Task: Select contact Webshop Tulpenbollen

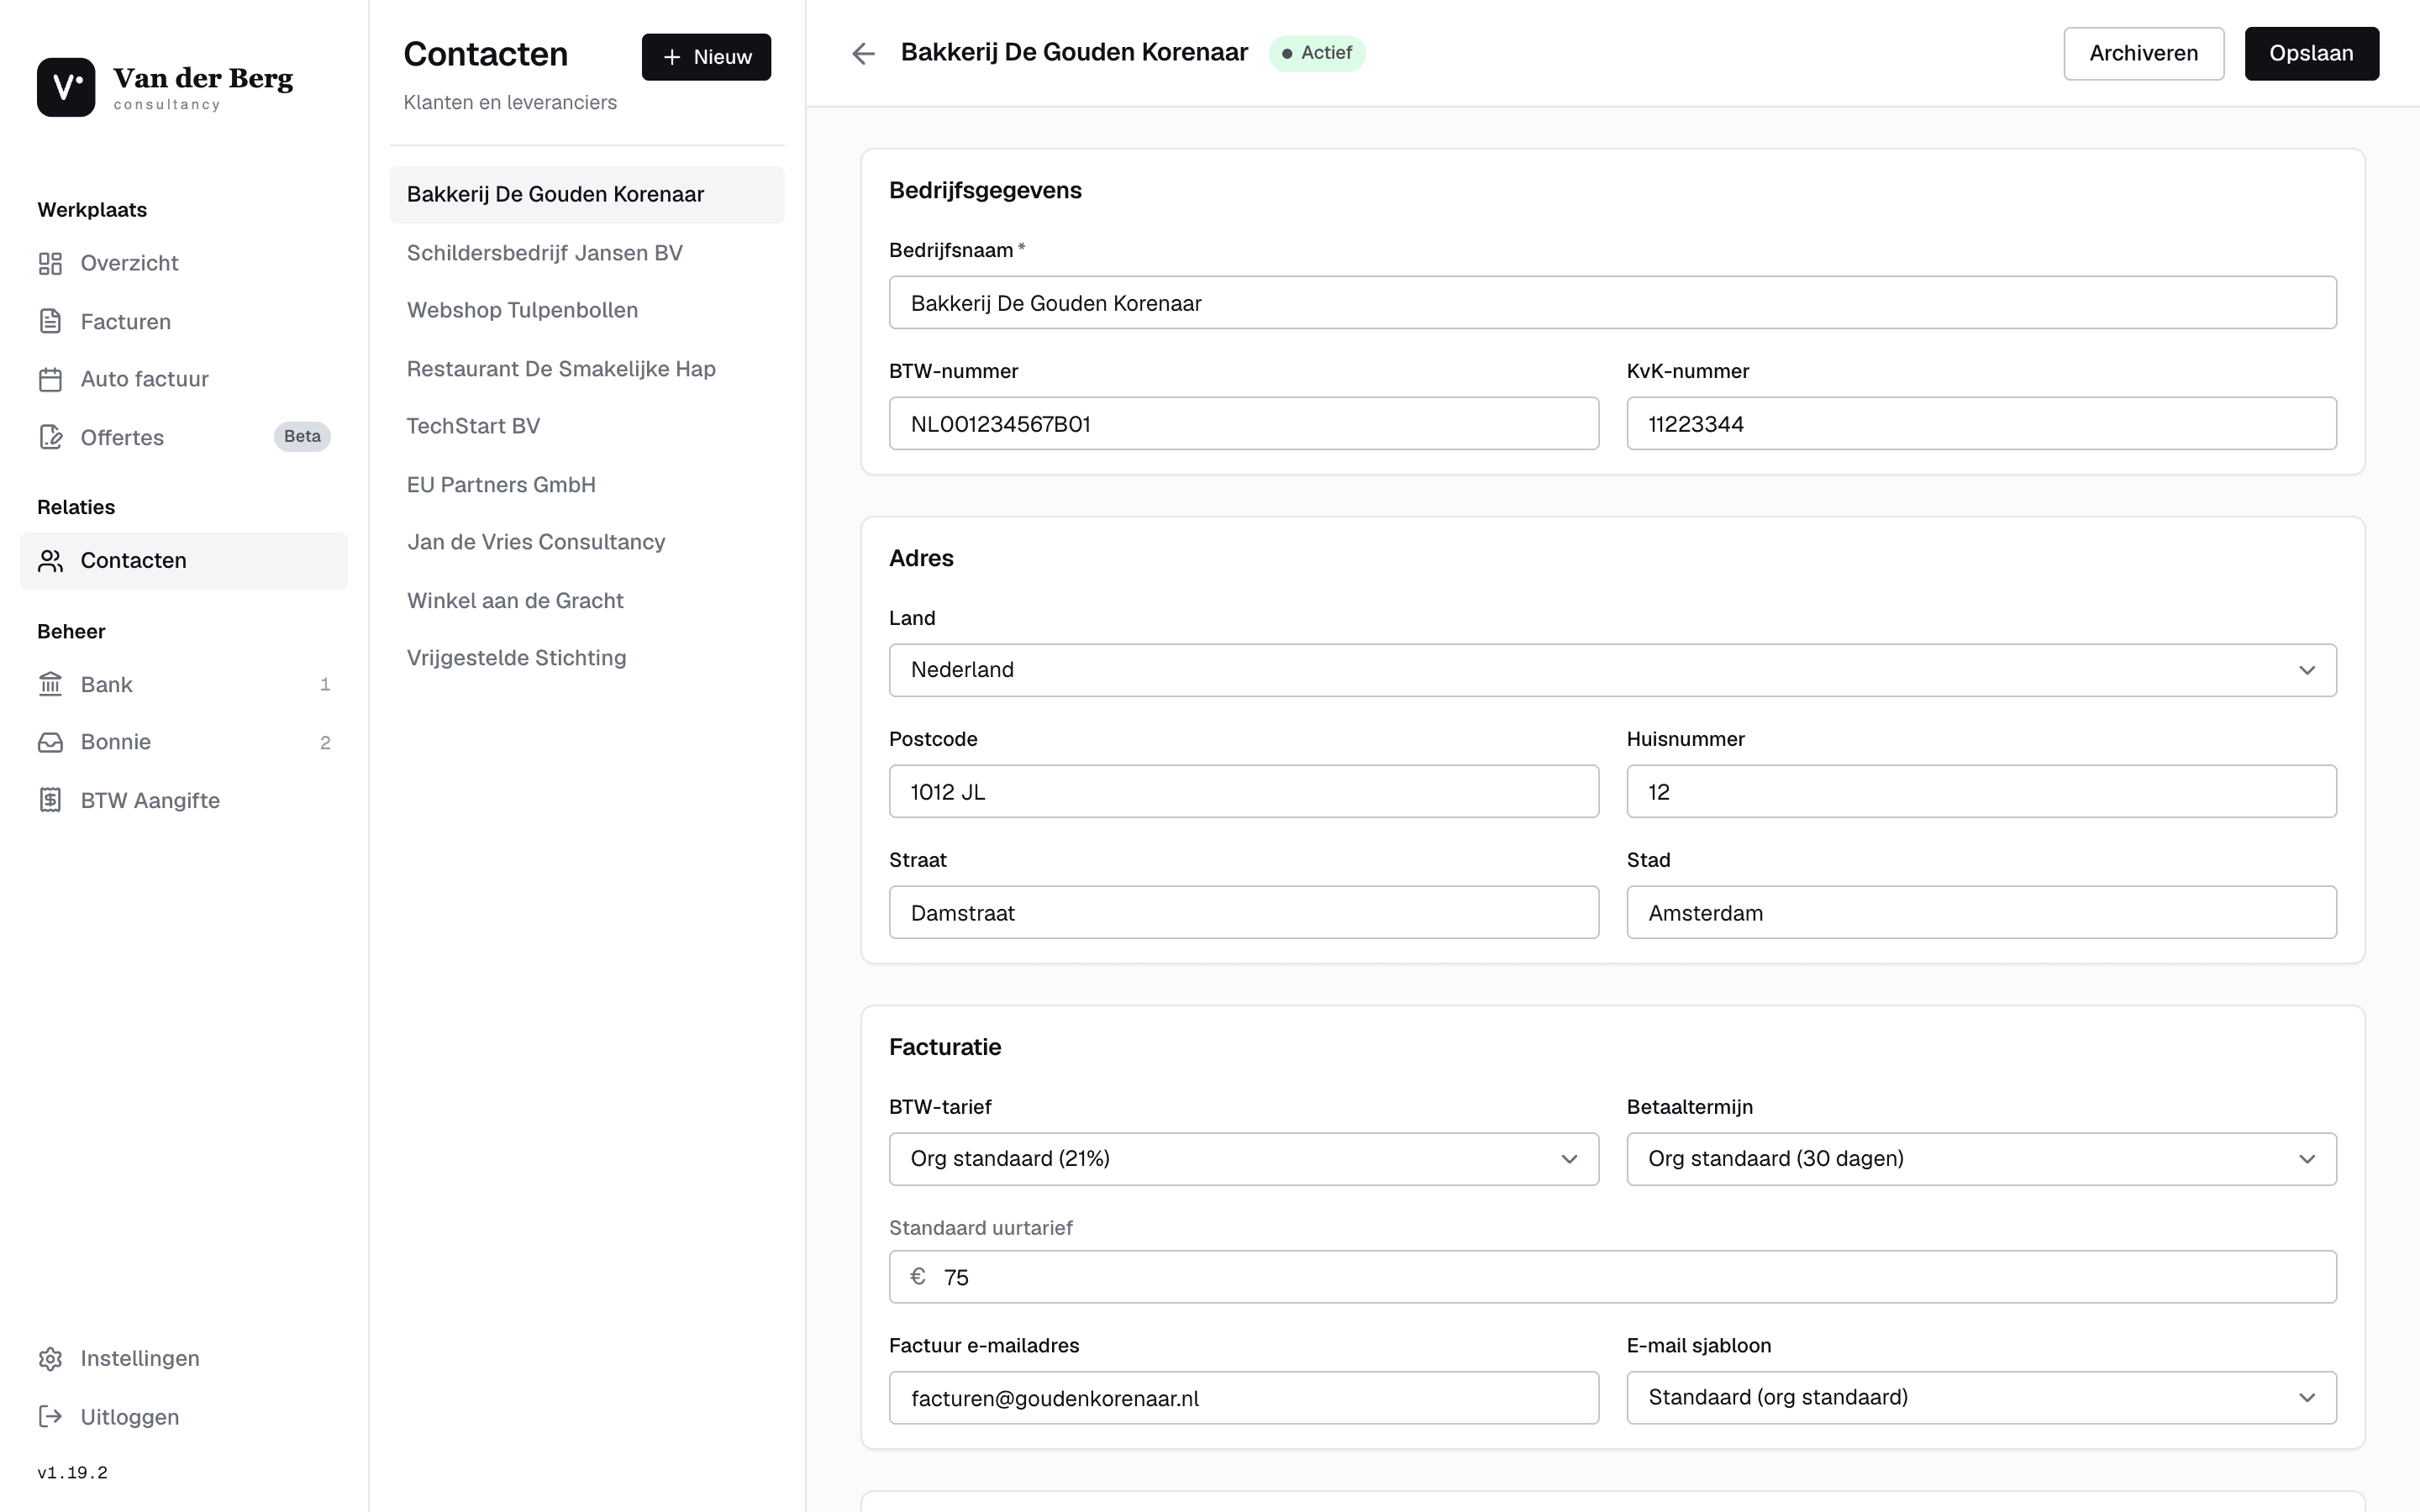Action: click(x=587, y=310)
